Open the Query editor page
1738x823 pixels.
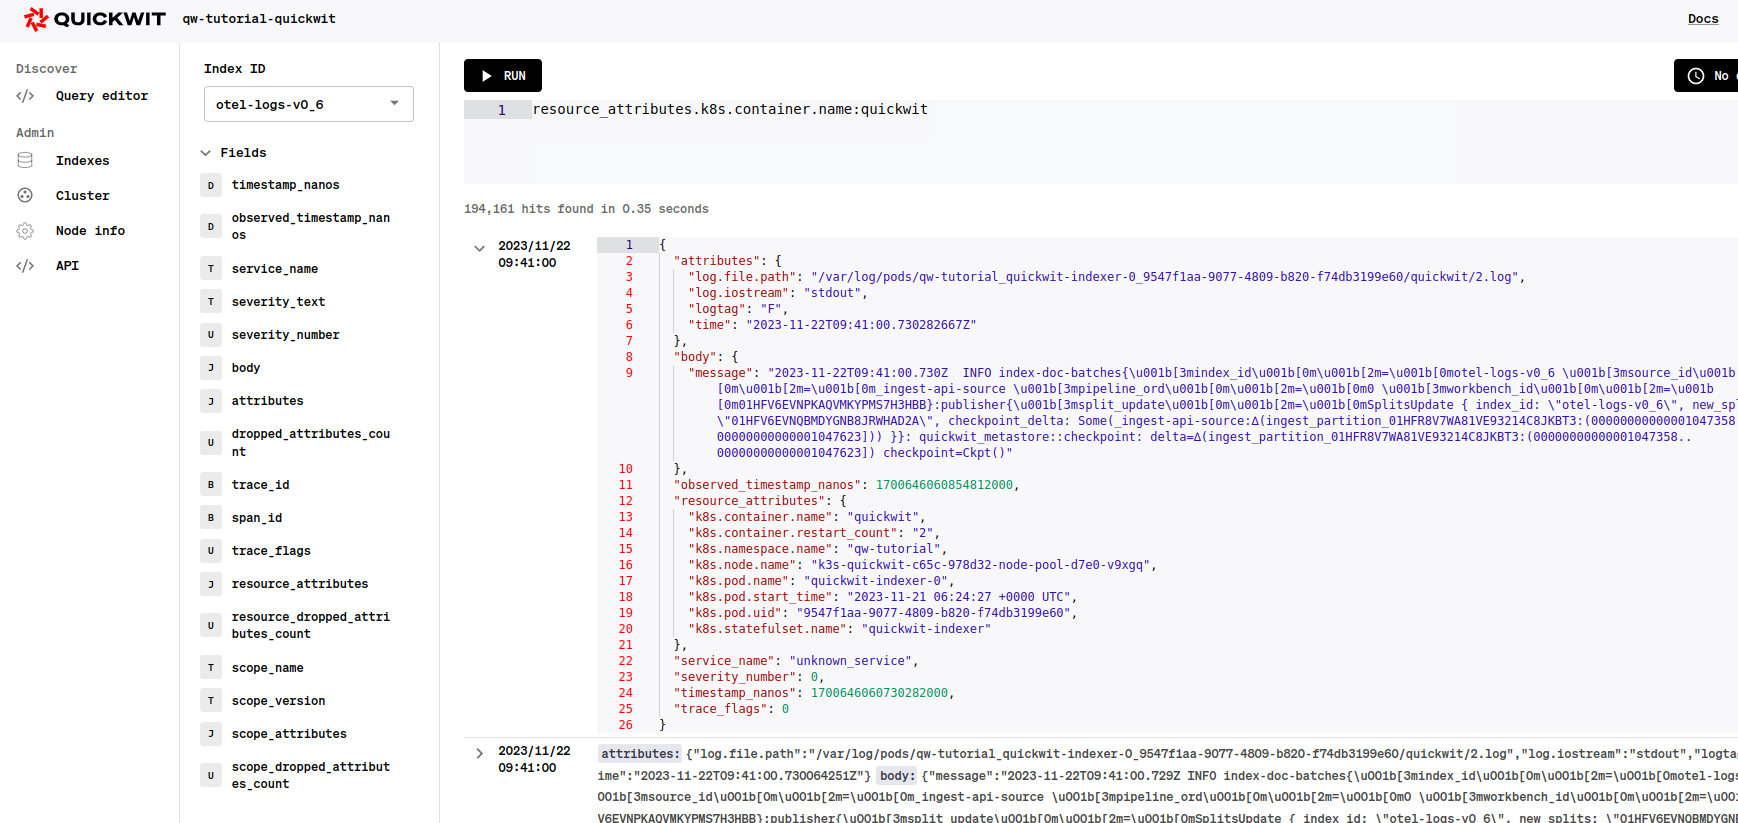pos(102,96)
